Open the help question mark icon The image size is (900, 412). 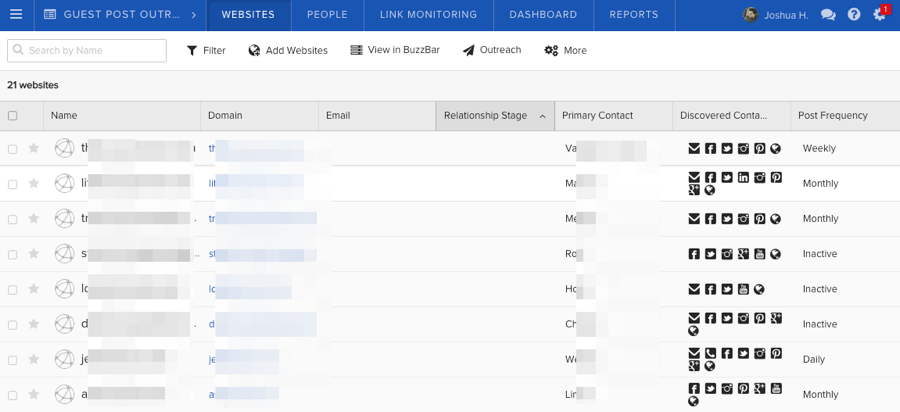click(854, 15)
